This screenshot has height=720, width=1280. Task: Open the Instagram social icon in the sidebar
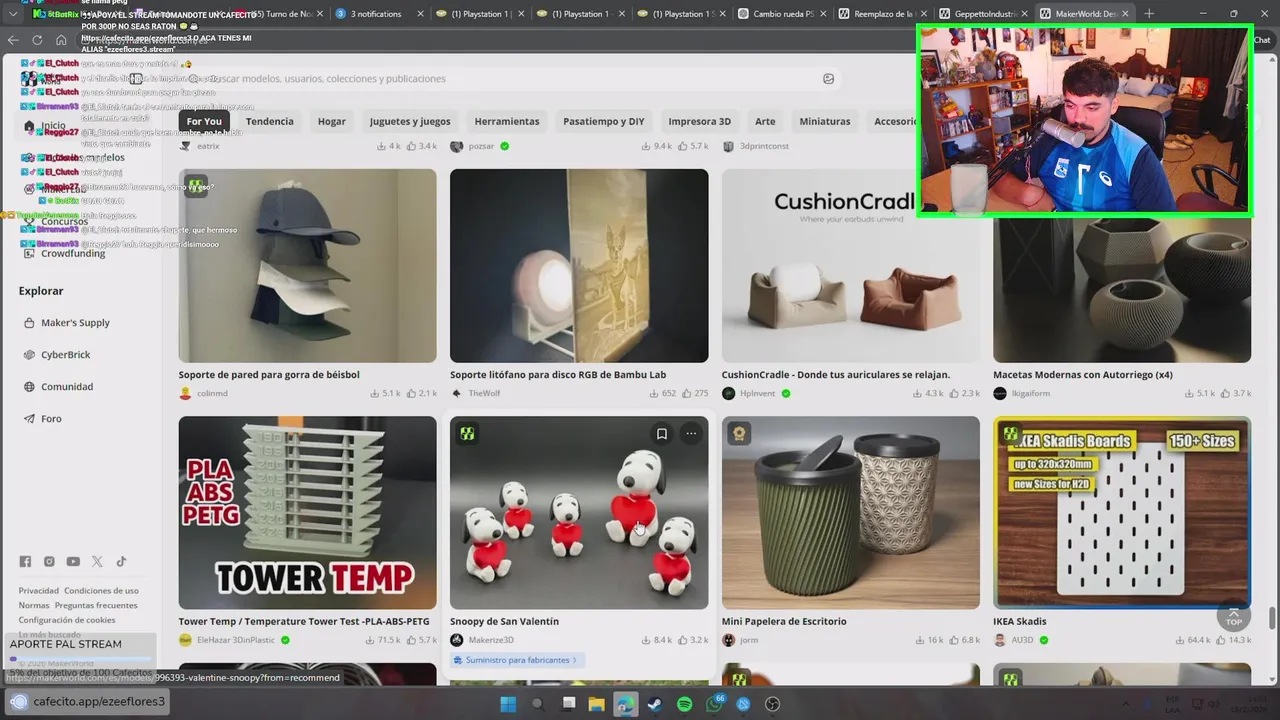[x=49, y=562]
